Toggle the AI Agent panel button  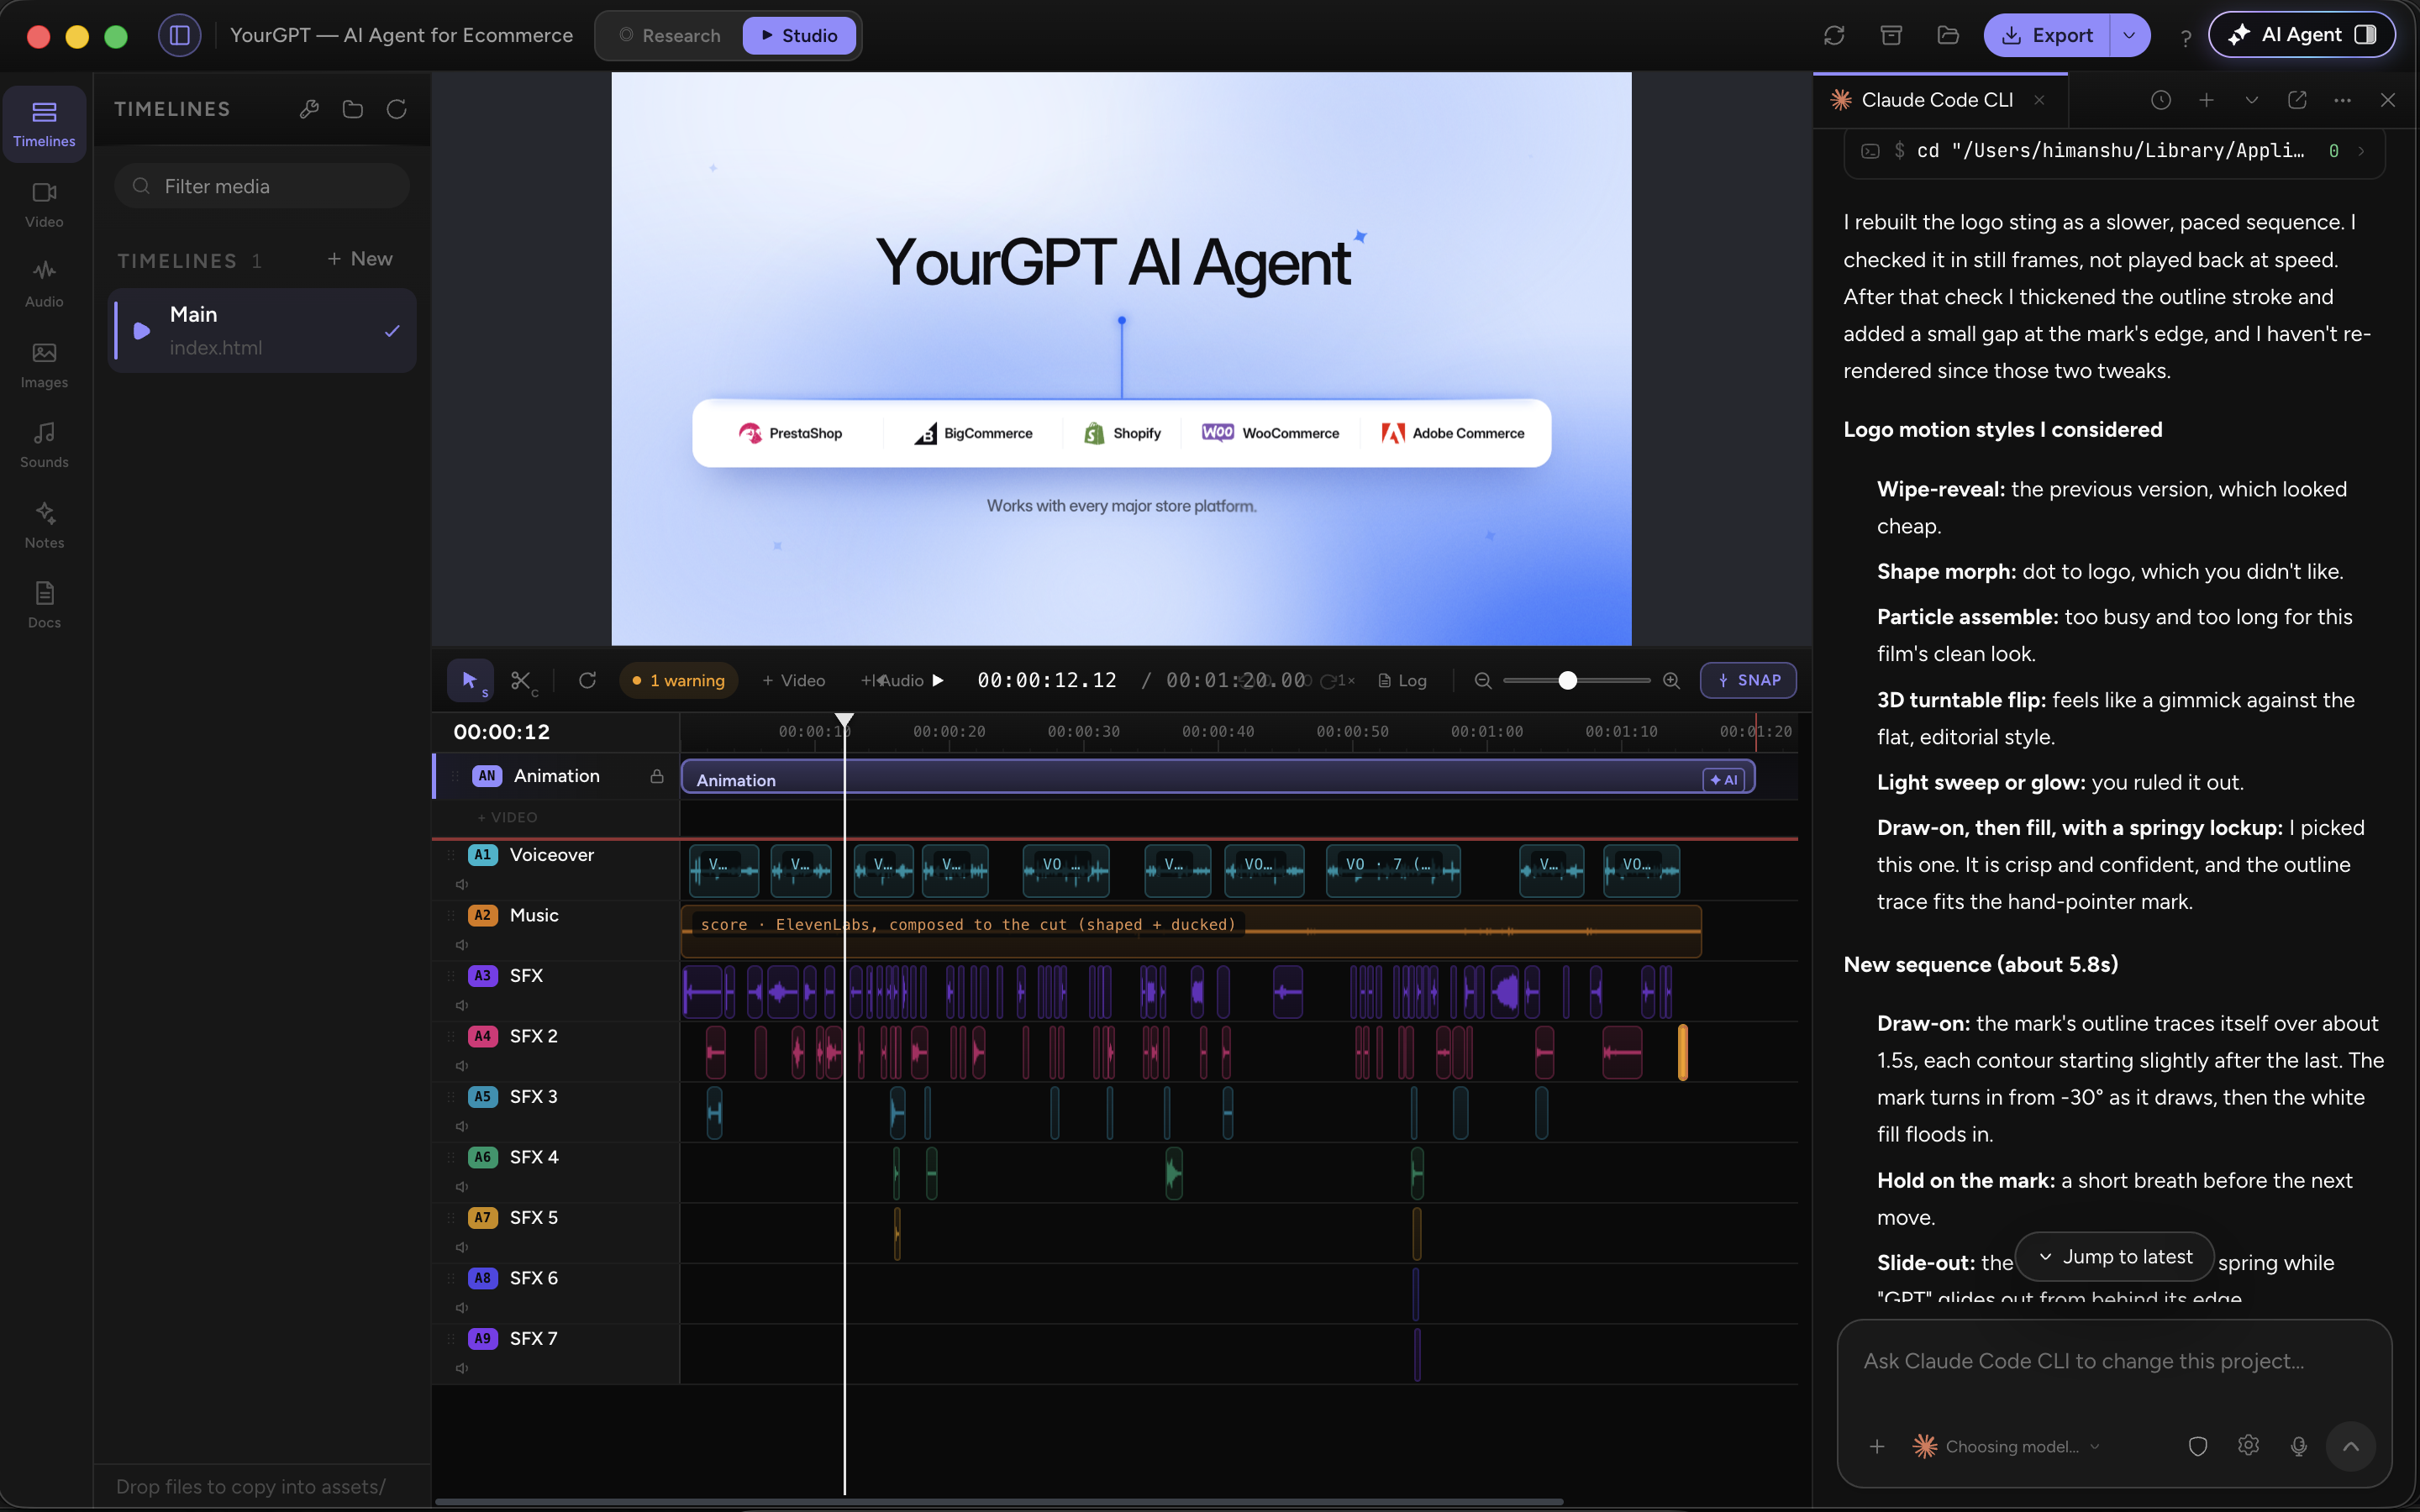(x=2301, y=35)
